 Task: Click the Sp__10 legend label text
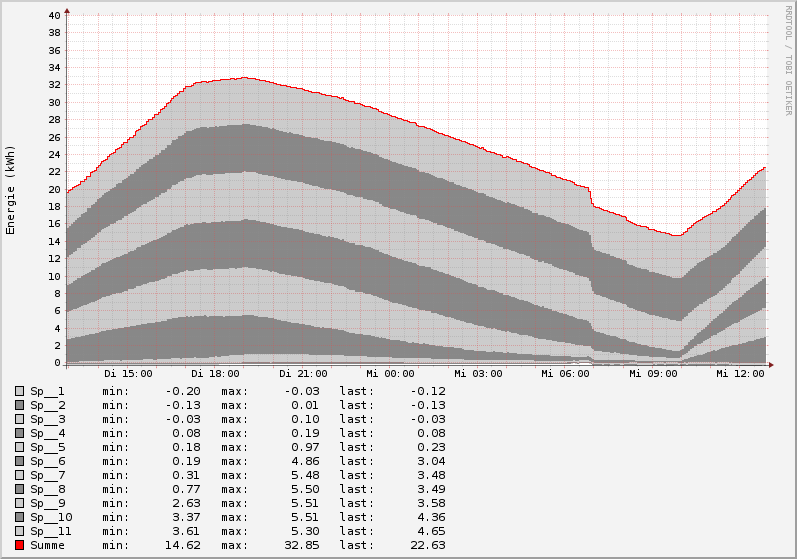(51, 517)
